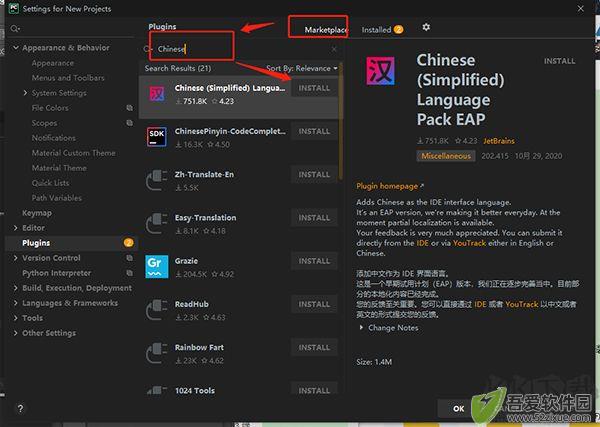
Task: Expand the Other Settings section
Action: pyautogui.click(x=16, y=333)
